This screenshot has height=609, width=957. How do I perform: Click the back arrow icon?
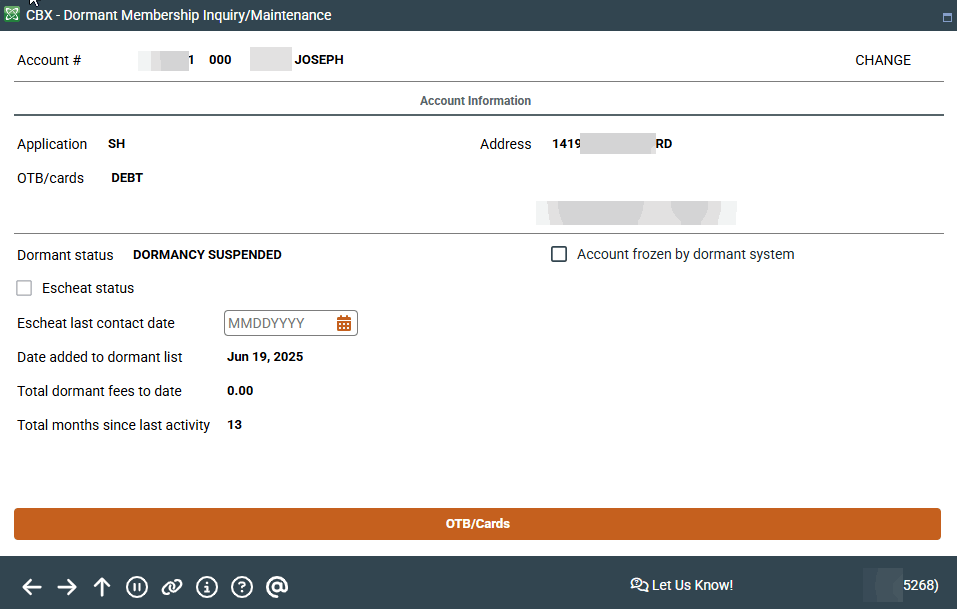coord(32,587)
